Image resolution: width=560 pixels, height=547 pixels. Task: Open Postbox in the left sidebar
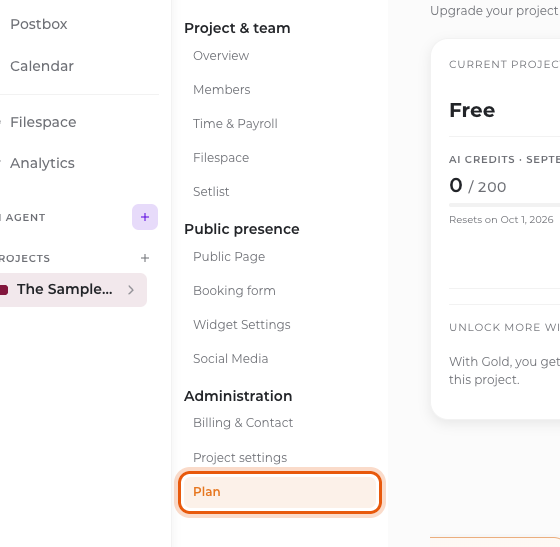(39, 24)
